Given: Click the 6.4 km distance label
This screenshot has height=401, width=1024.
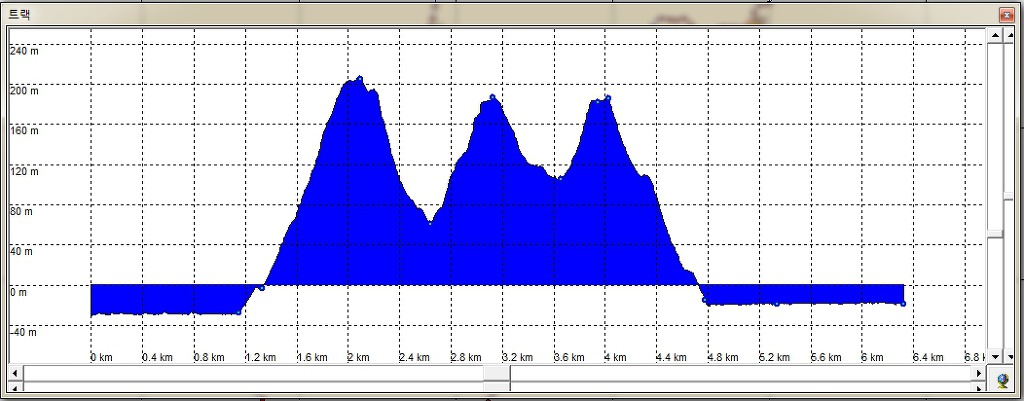Looking at the screenshot, I should (x=928, y=357).
